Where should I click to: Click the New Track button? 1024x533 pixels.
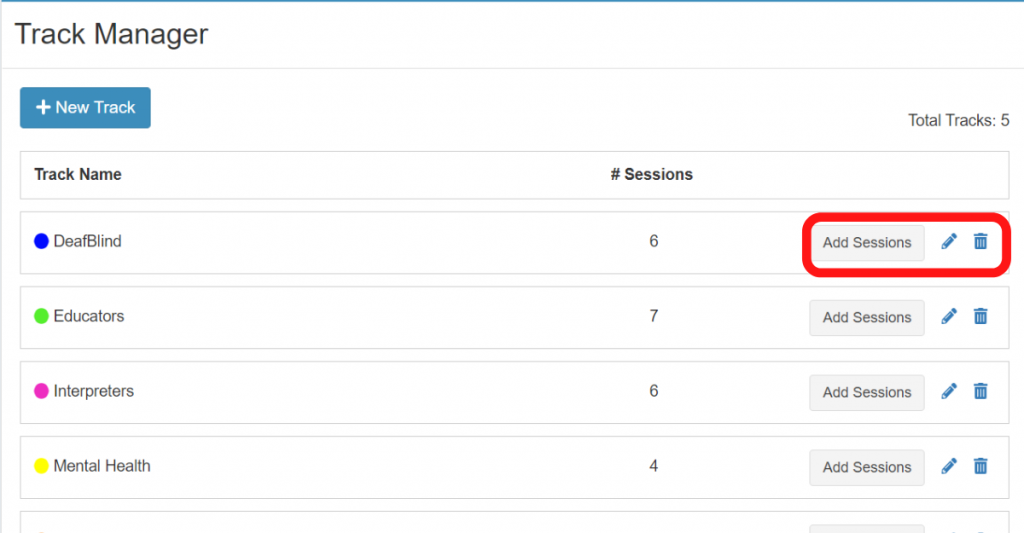(x=85, y=108)
